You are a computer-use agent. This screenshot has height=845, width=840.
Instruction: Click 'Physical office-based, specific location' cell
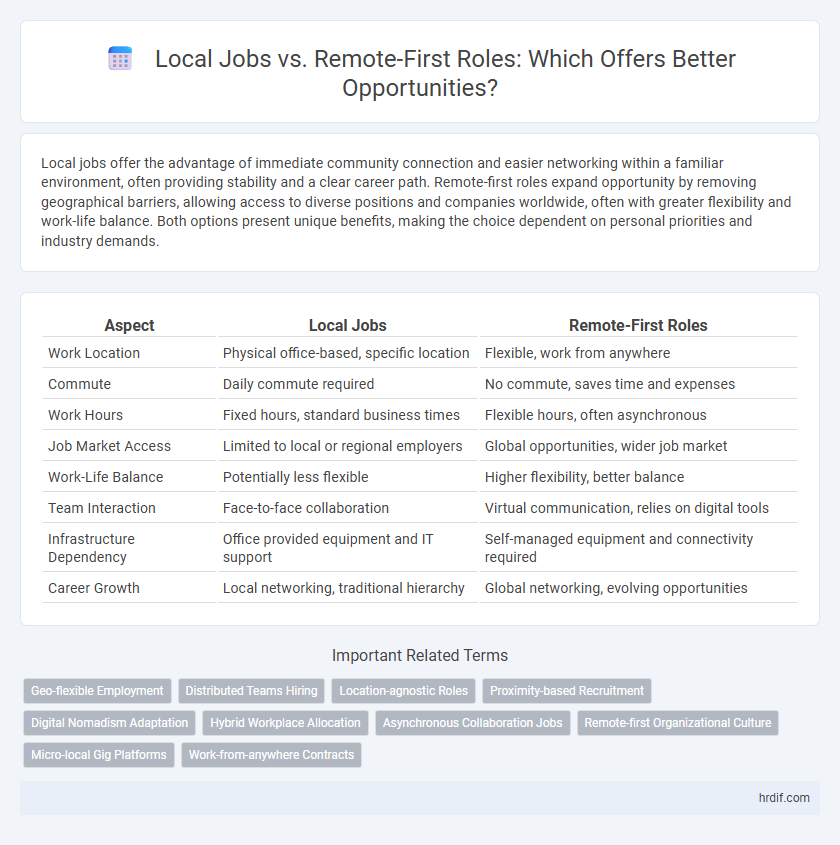click(x=346, y=353)
